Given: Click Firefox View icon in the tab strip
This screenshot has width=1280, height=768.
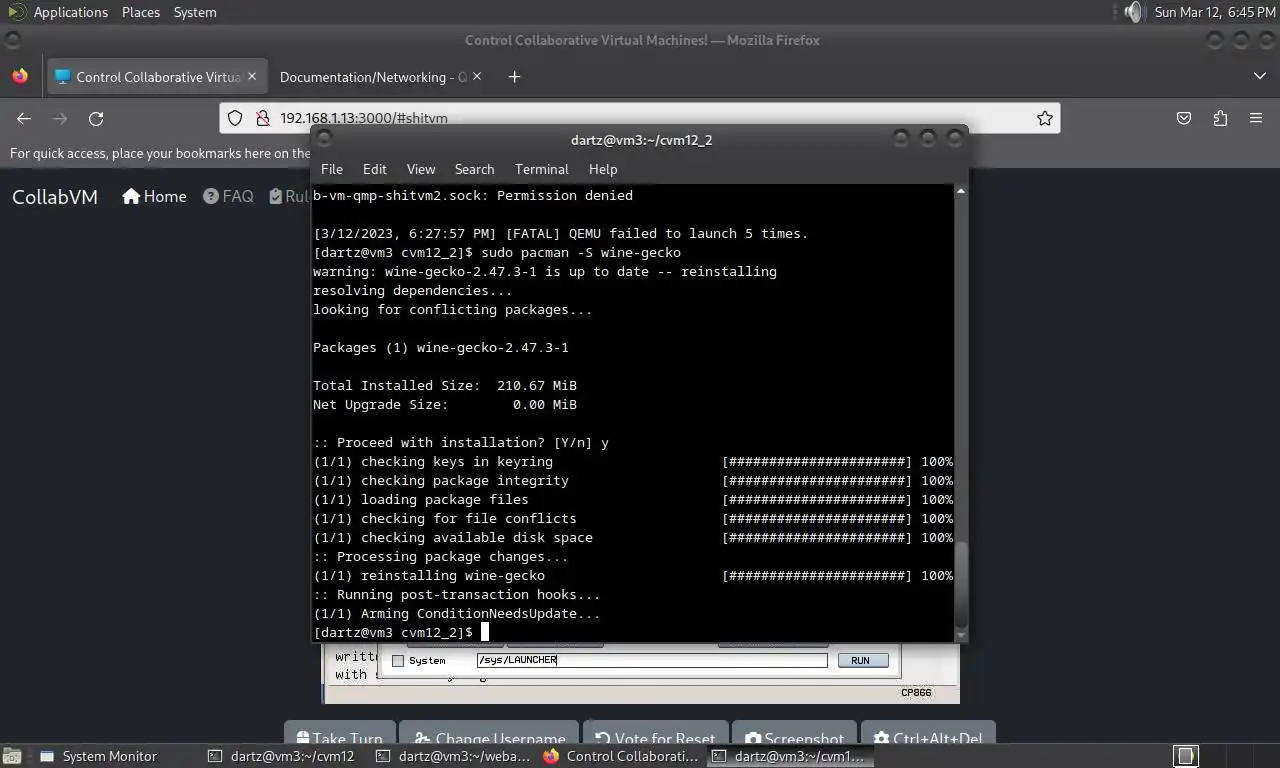Looking at the screenshot, I should [20, 77].
